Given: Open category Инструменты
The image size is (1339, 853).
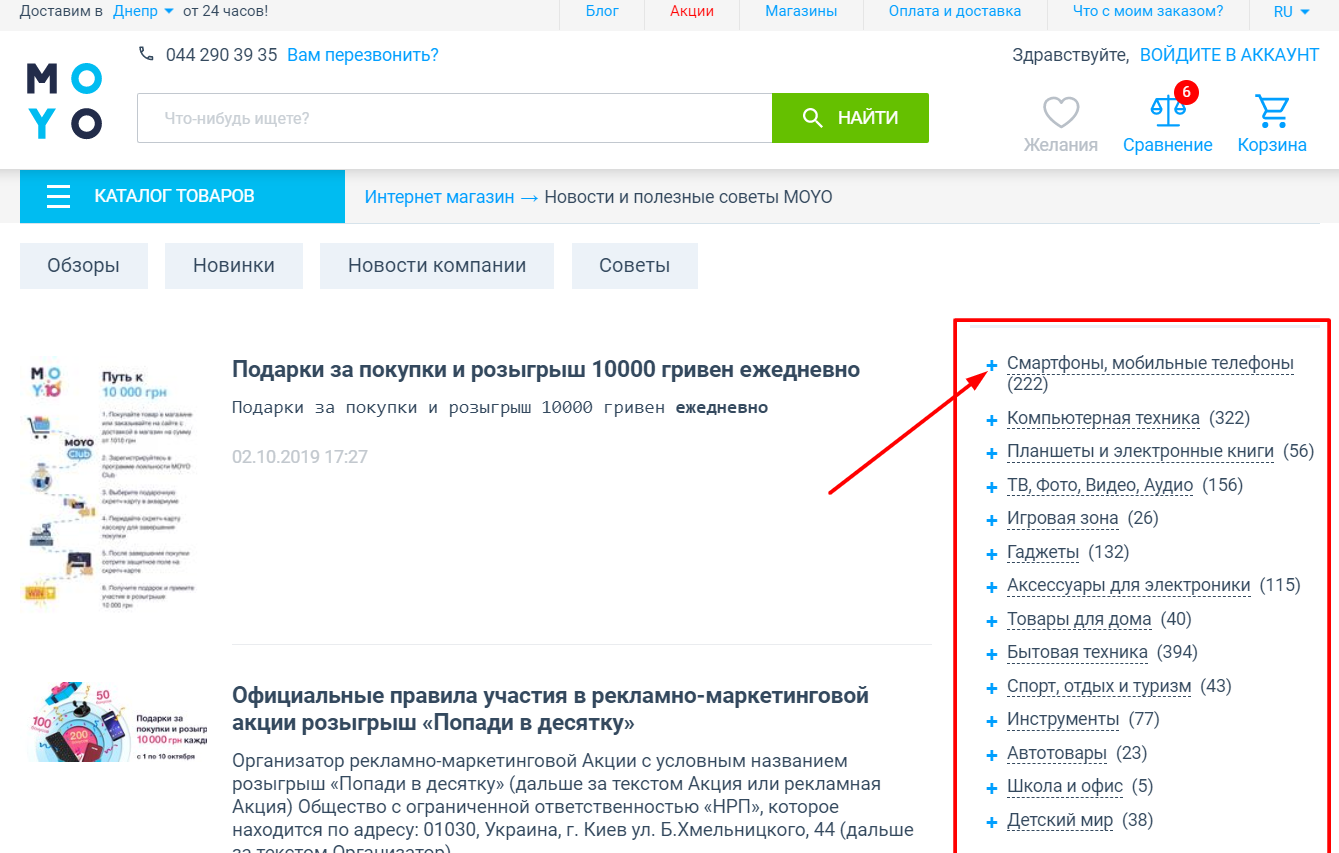Looking at the screenshot, I should click(1063, 719).
